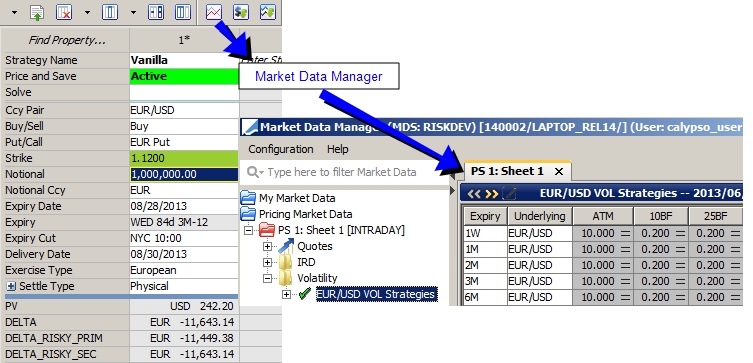The width and height of the screenshot is (753, 363).
Task: Click Expiry Date value 08/28/2013
Action: 184,206
